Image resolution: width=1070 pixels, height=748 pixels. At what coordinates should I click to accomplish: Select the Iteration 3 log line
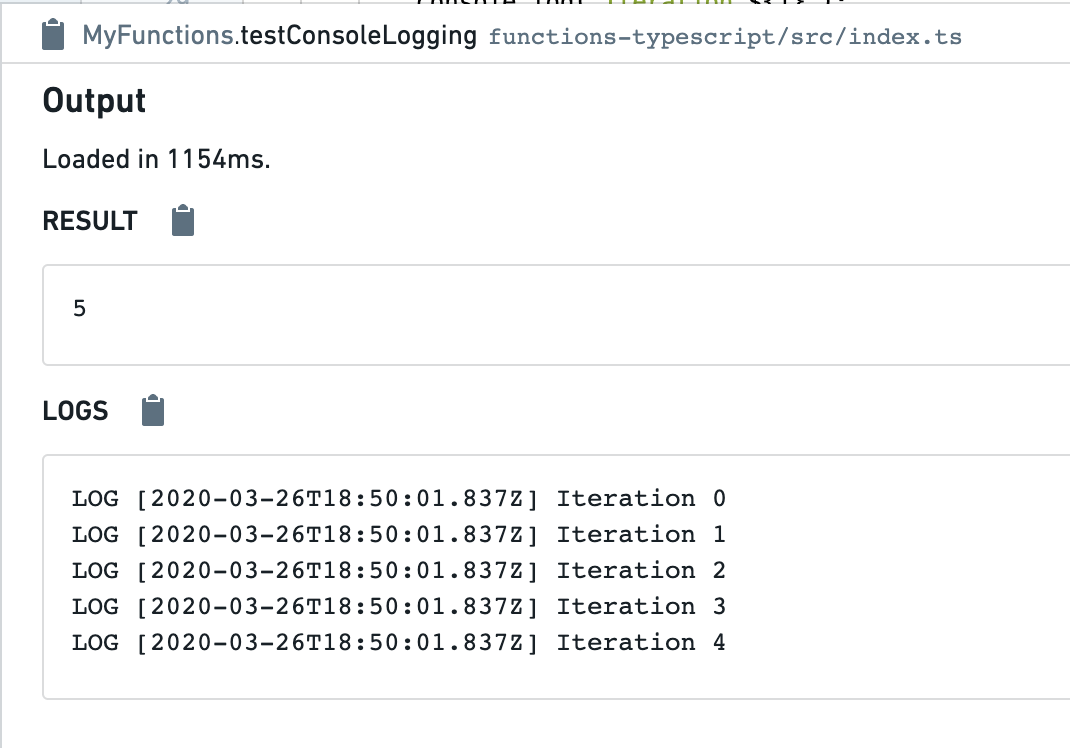point(399,607)
